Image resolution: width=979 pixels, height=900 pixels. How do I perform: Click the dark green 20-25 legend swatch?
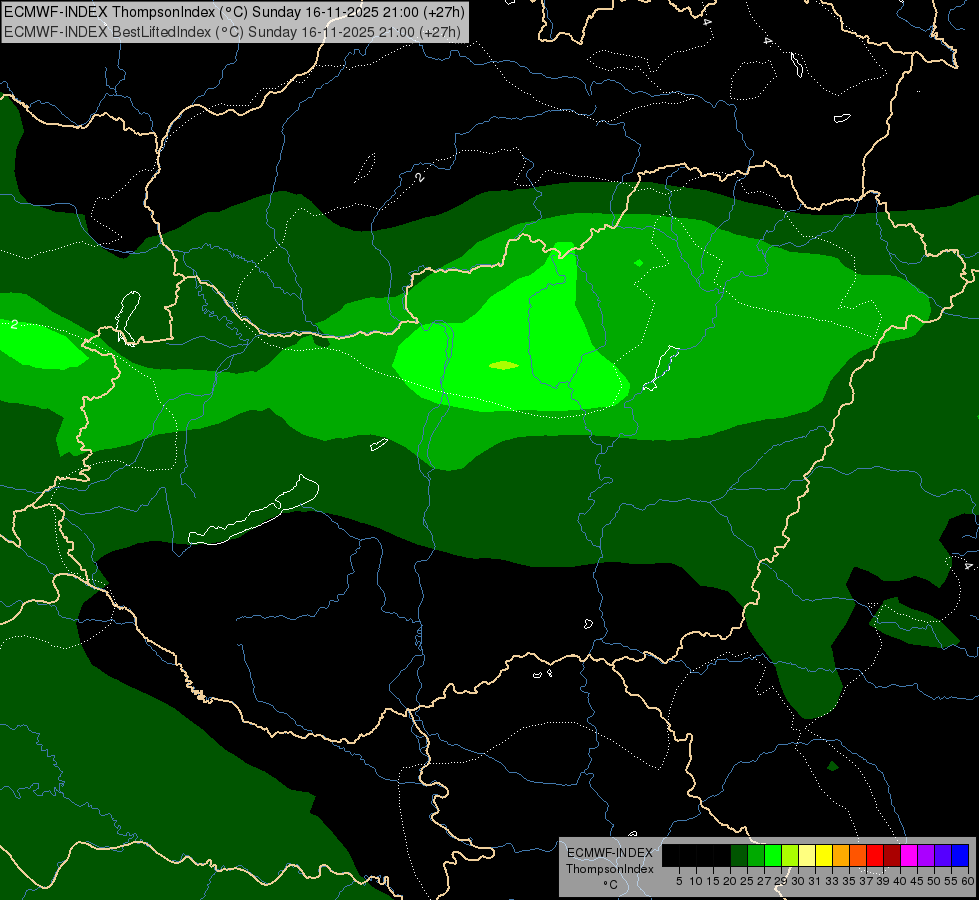pos(739,855)
